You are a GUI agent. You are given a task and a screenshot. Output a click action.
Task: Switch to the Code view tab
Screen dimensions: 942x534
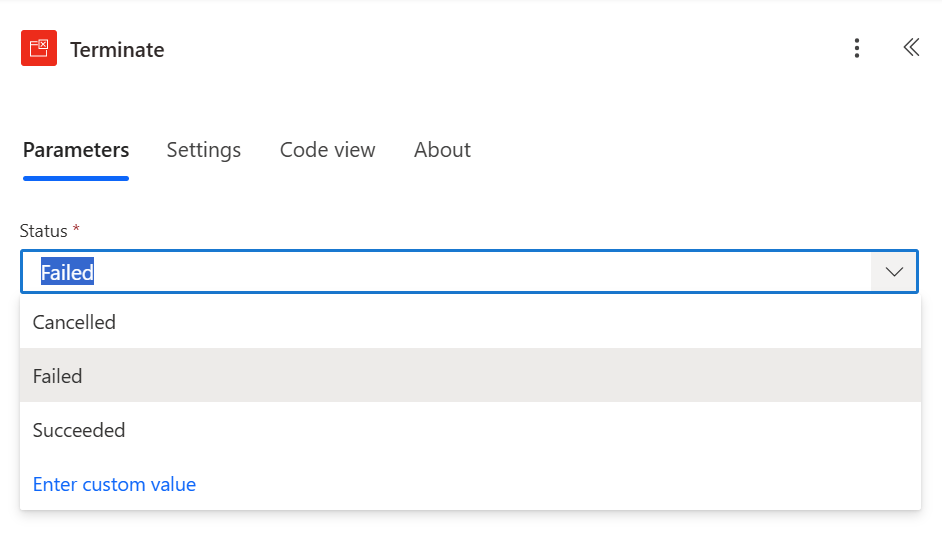click(x=327, y=150)
